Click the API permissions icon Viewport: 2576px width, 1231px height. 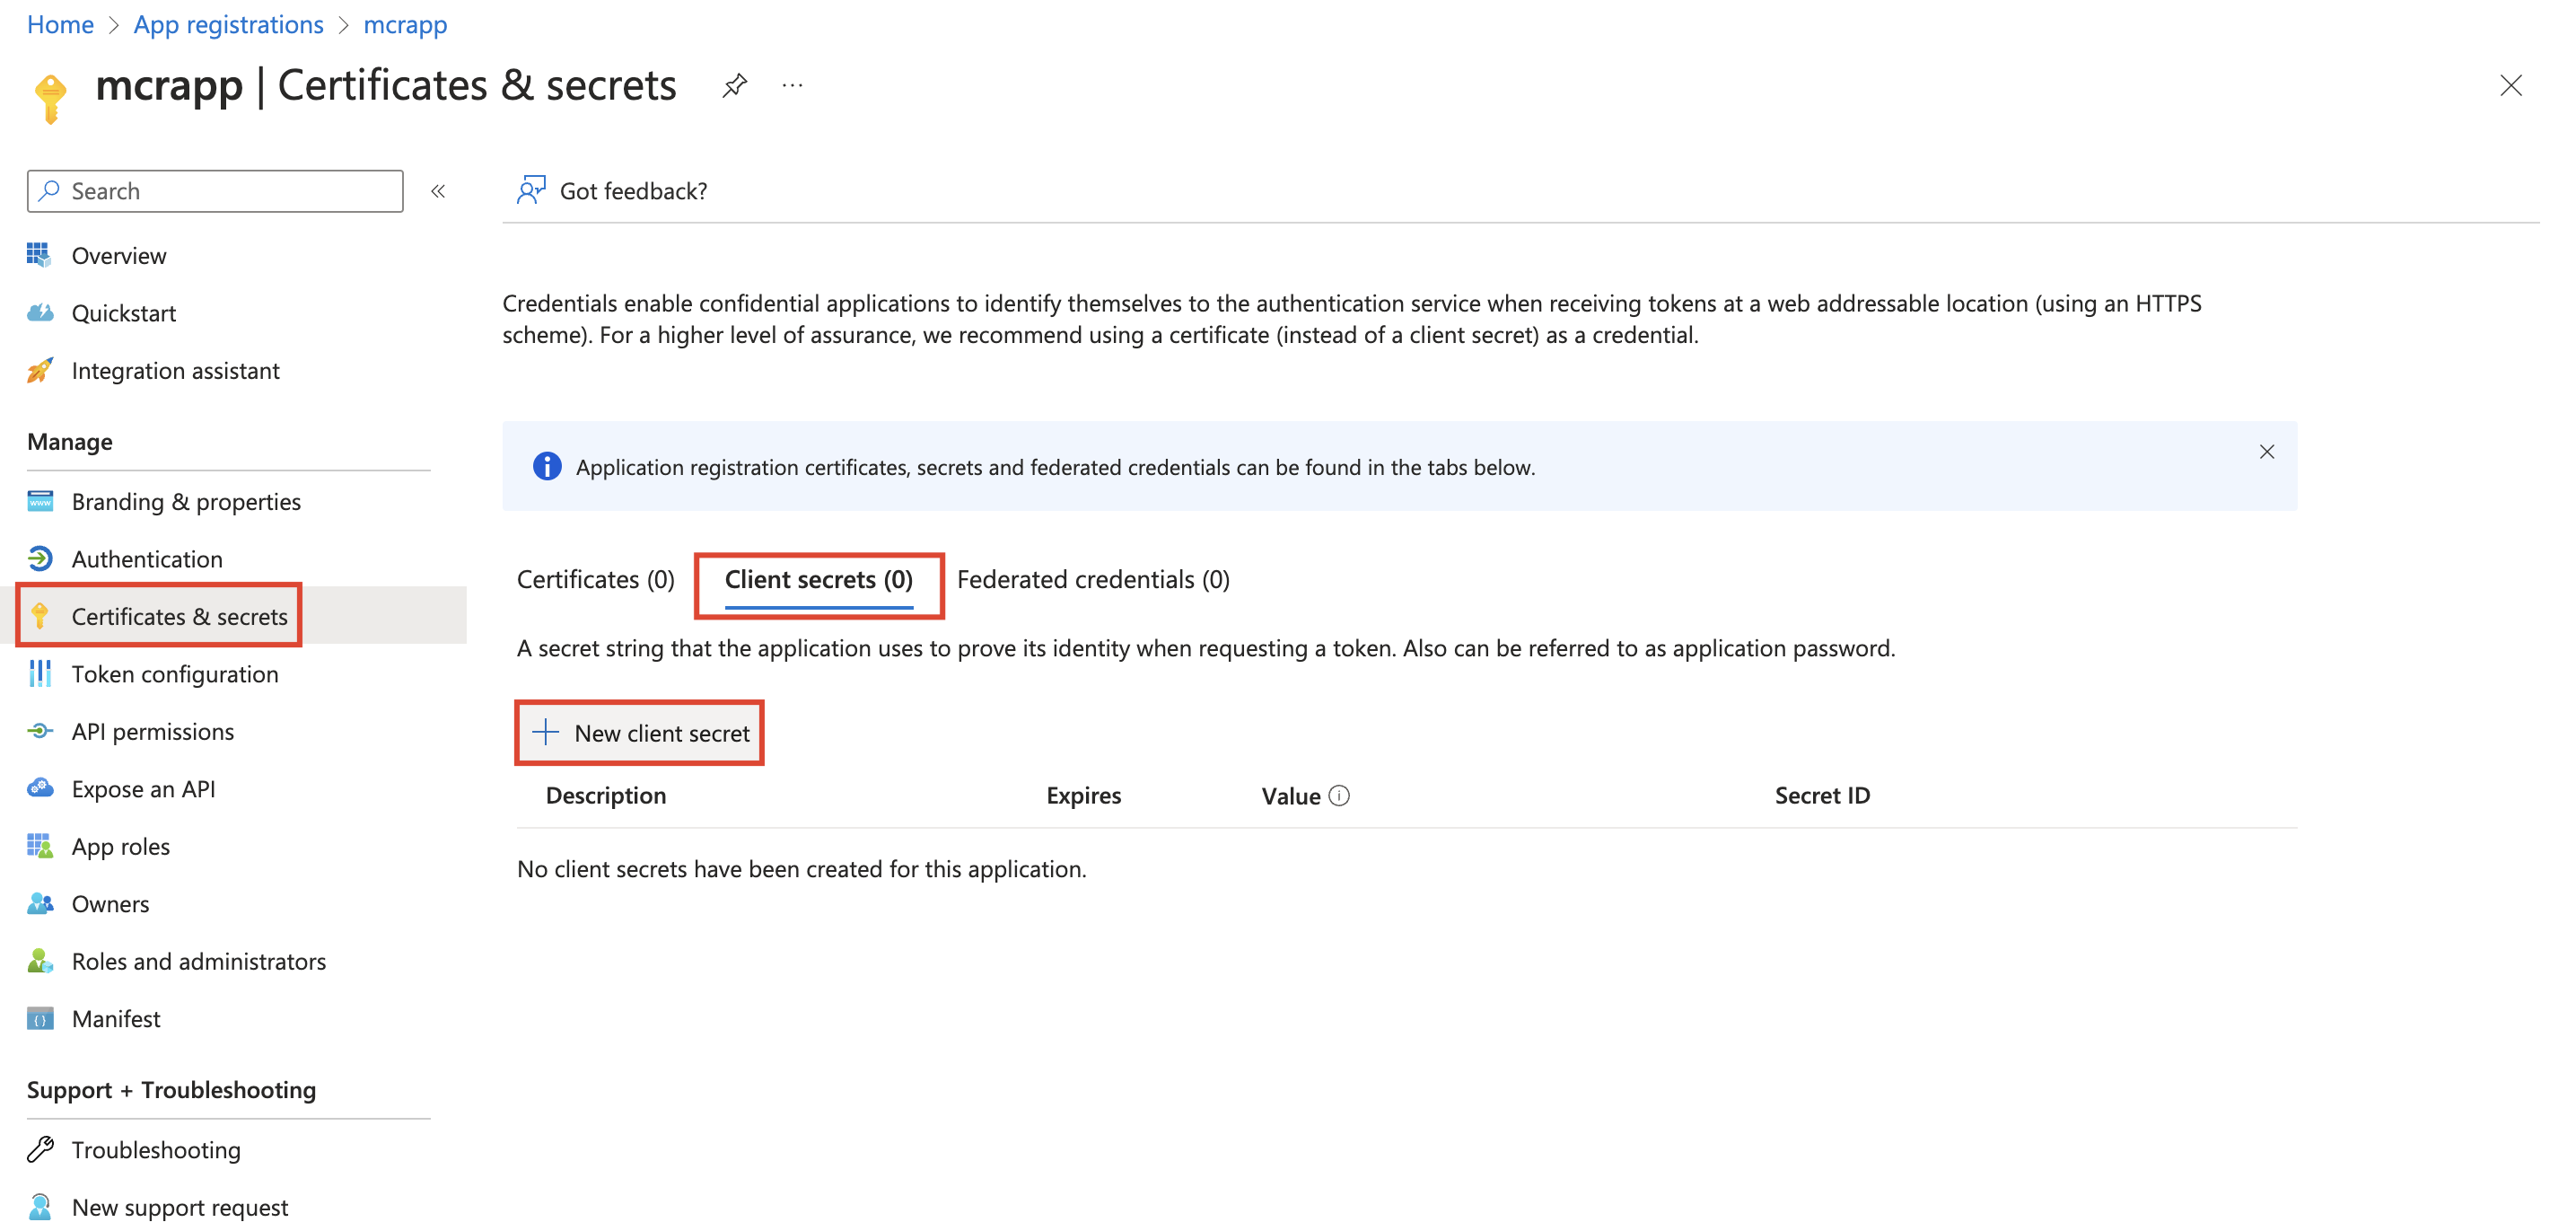coord(40,731)
